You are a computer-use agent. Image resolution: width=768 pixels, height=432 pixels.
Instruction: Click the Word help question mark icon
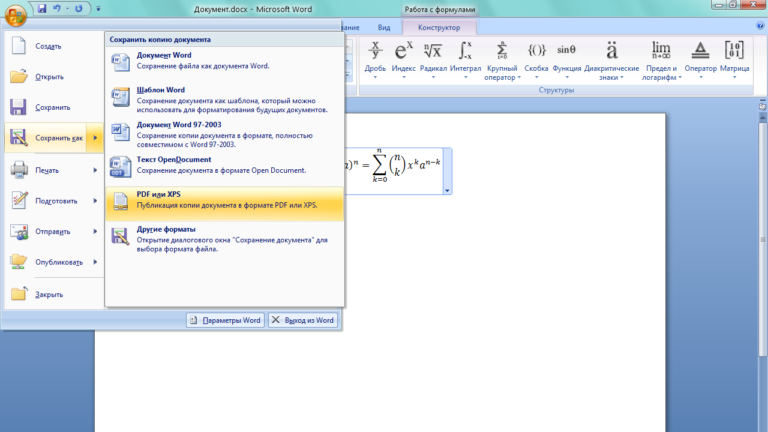[x=760, y=26]
